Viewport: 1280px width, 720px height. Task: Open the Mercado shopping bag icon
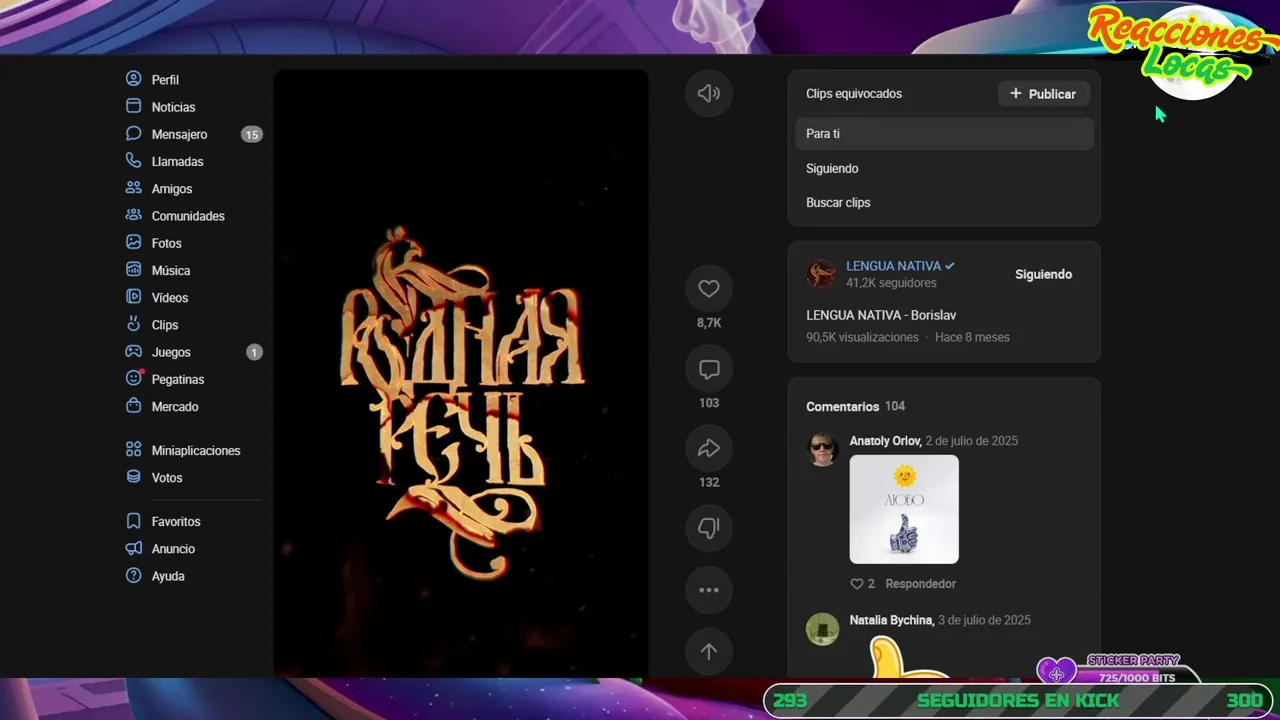[133, 406]
